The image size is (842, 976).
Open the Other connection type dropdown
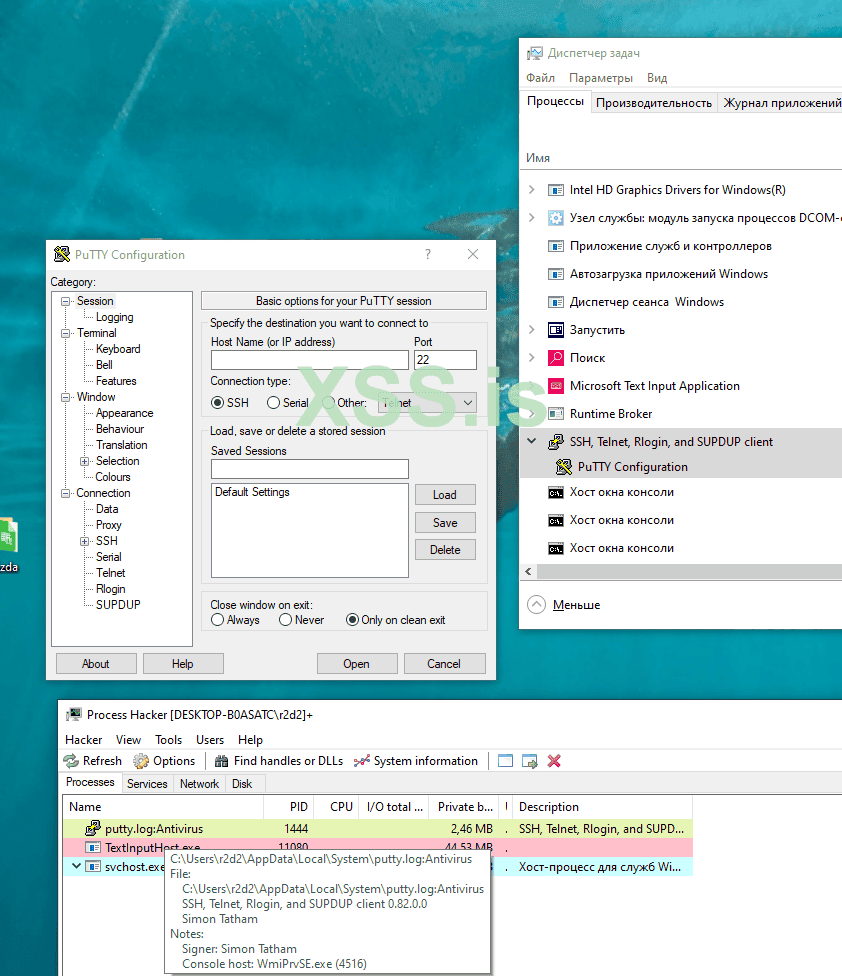click(427, 403)
